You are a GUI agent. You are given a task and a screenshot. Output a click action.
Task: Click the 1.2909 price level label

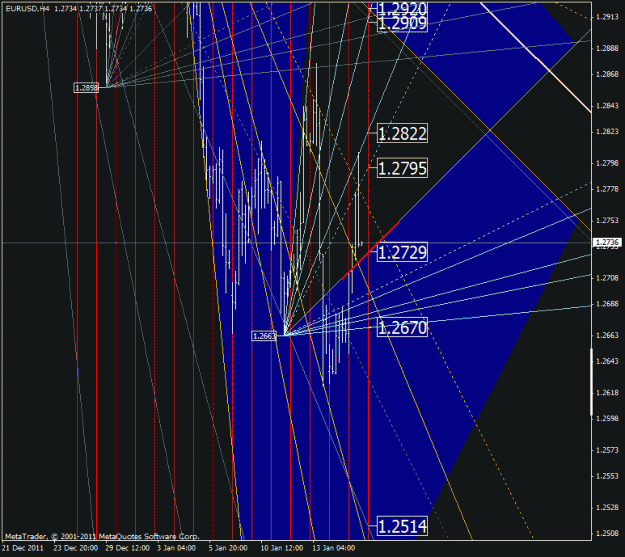coord(402,24)
